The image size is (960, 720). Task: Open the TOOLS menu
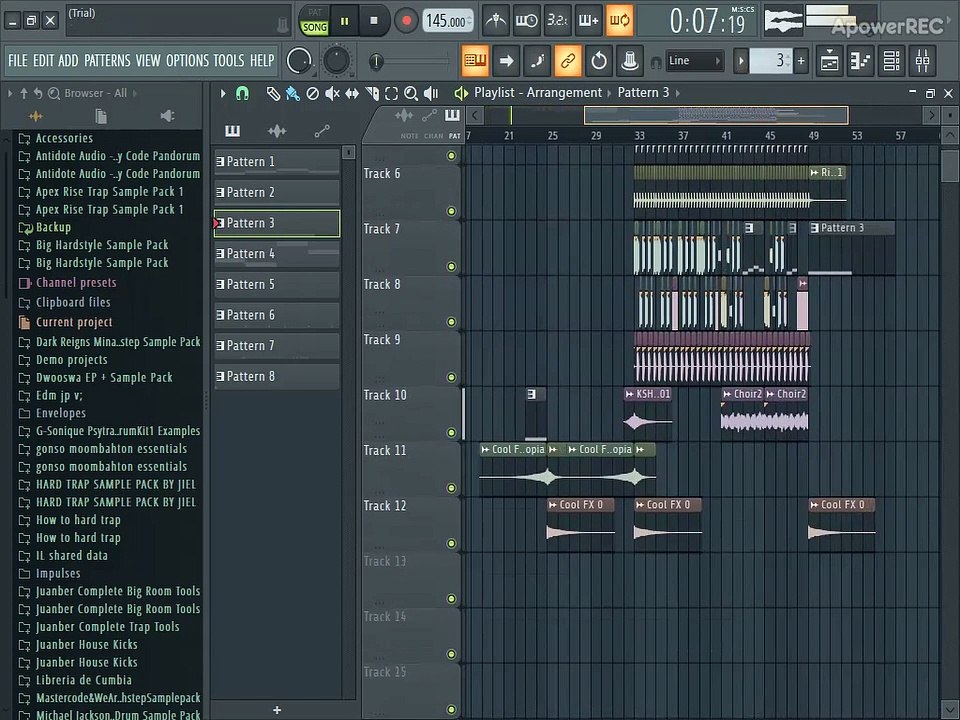[229, 61]
